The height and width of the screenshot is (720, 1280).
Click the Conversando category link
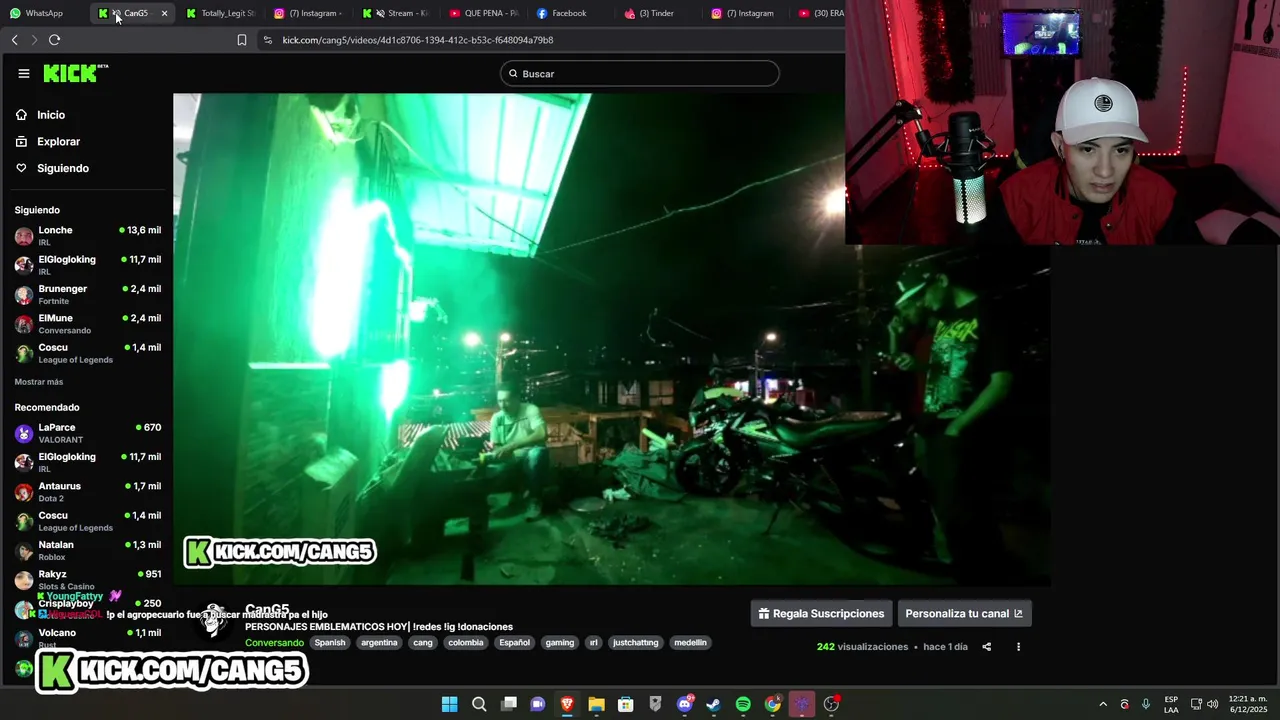pos(274,643)
